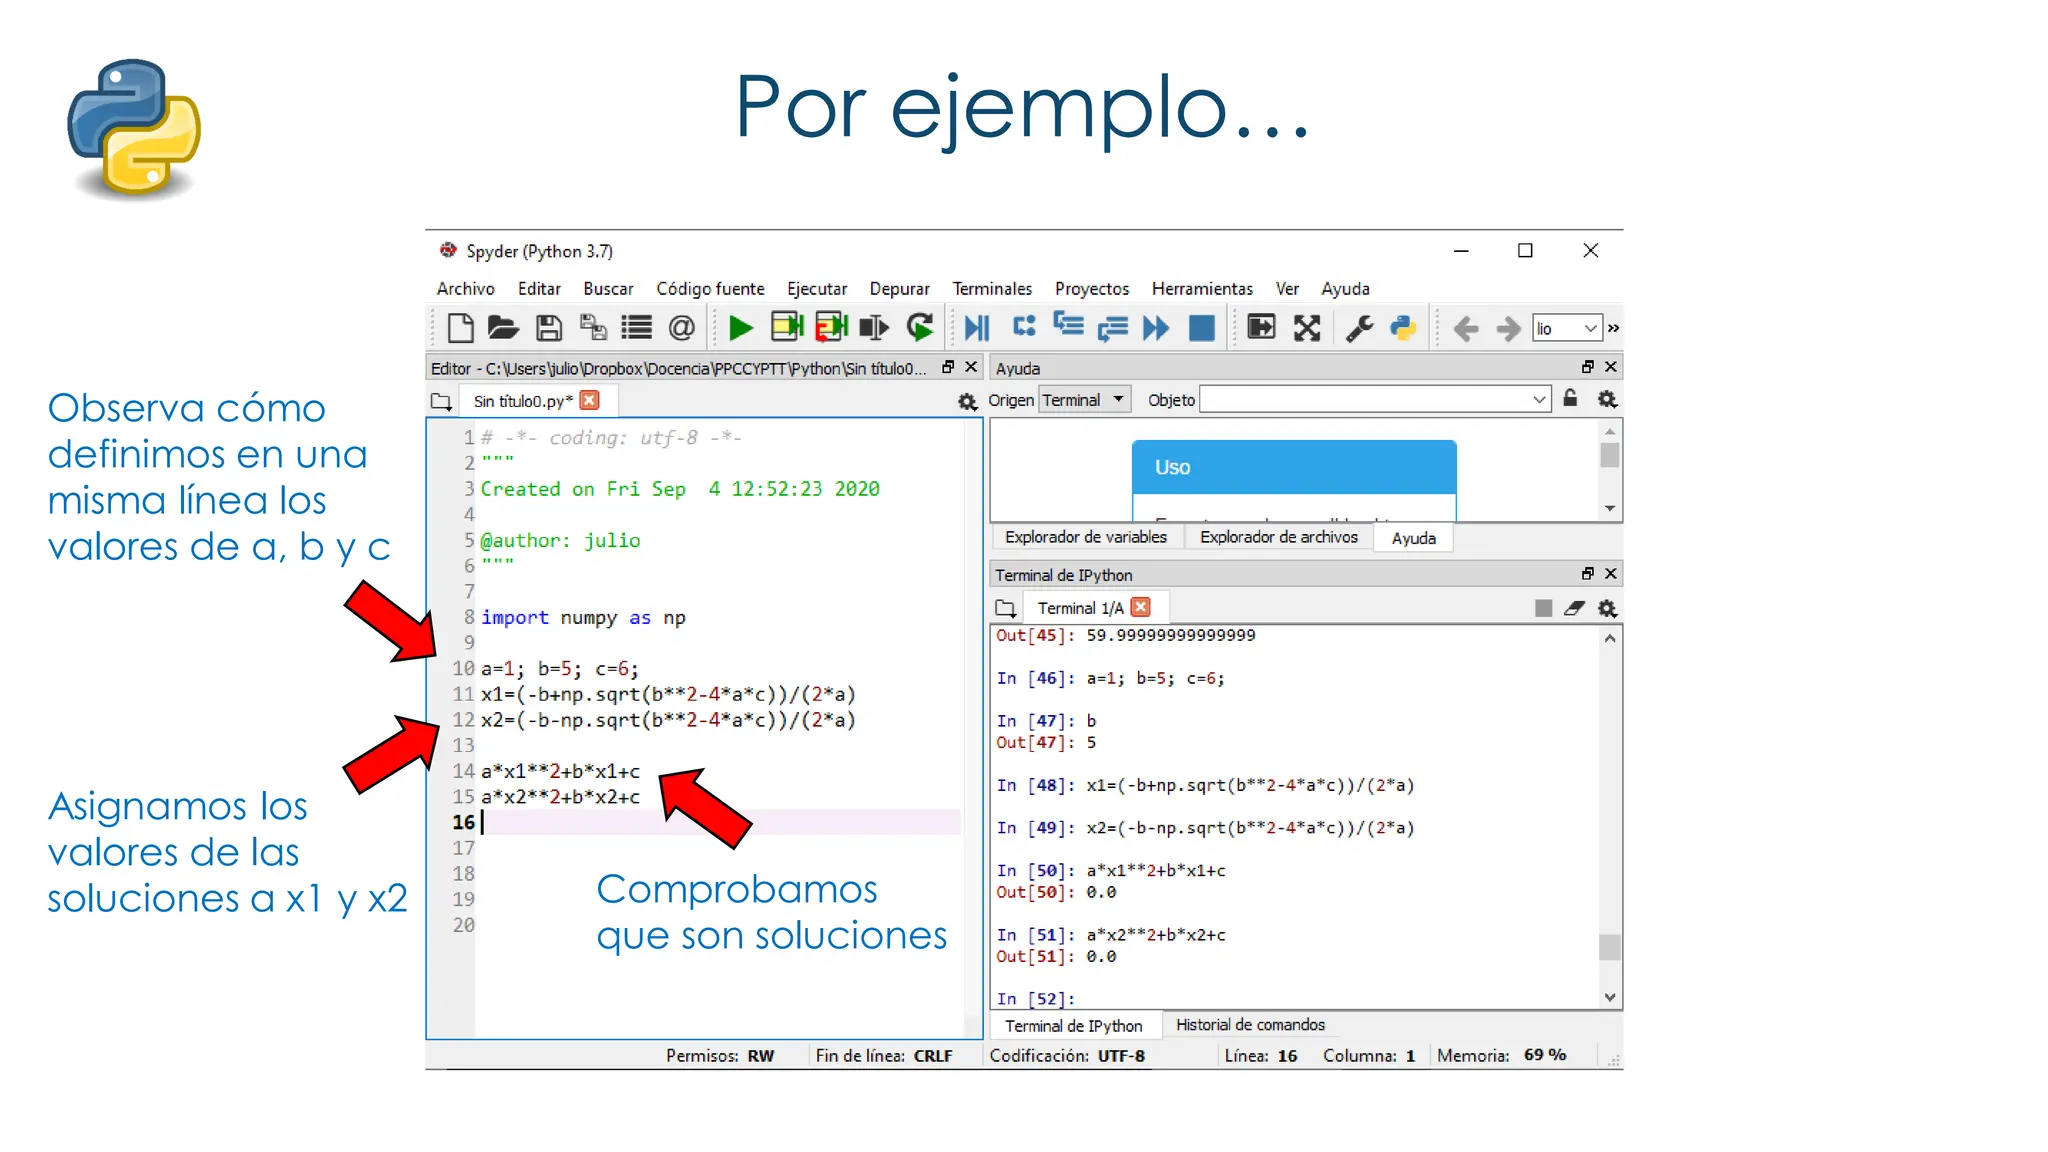Open working directory dropdown showing 'lio'
Image resolution: width=2048 pixels, height=1152 pixels.
point(1567,328)
